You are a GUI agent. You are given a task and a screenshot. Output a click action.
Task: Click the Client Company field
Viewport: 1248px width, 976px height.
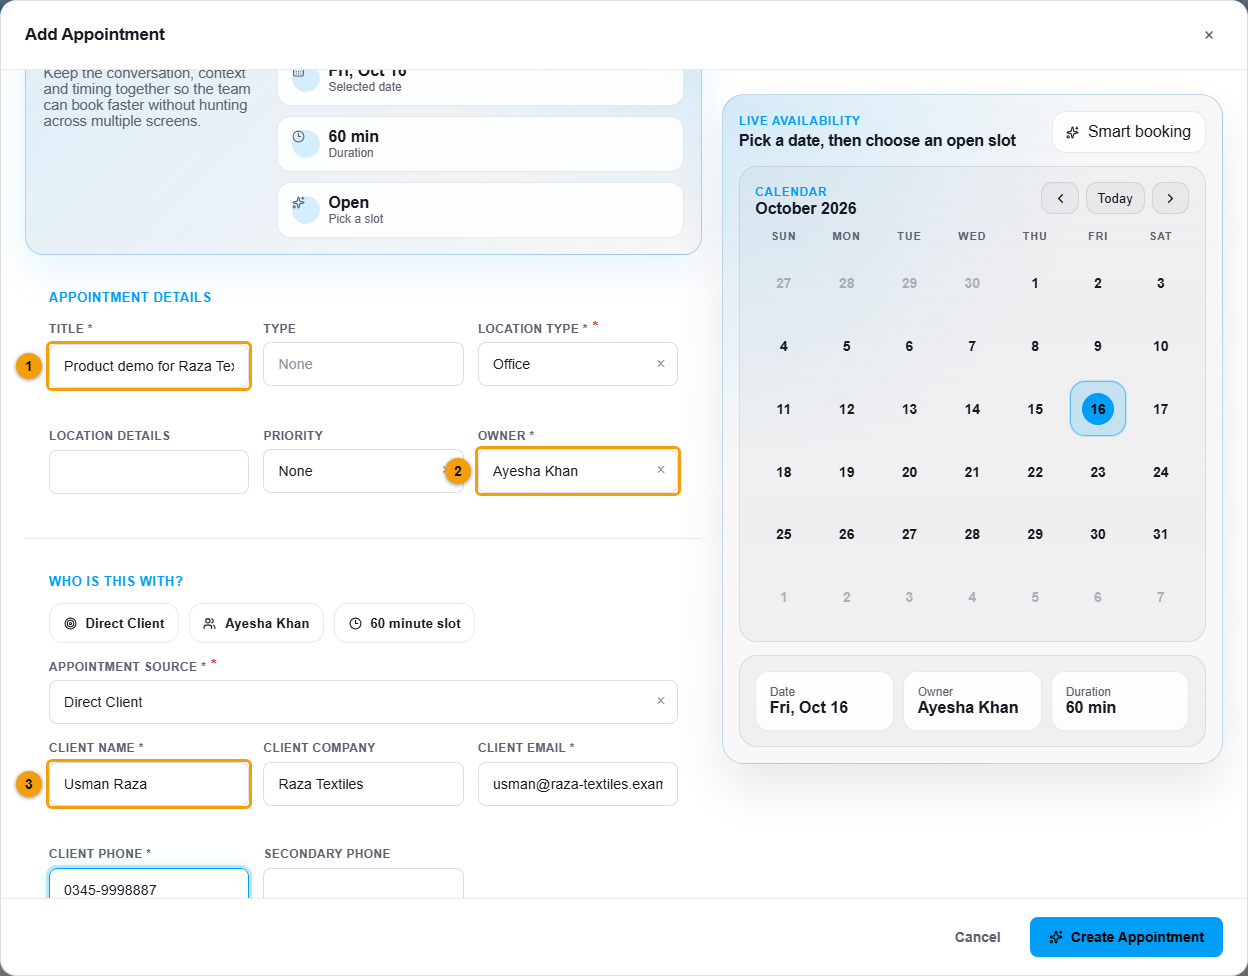pos(363,784)
